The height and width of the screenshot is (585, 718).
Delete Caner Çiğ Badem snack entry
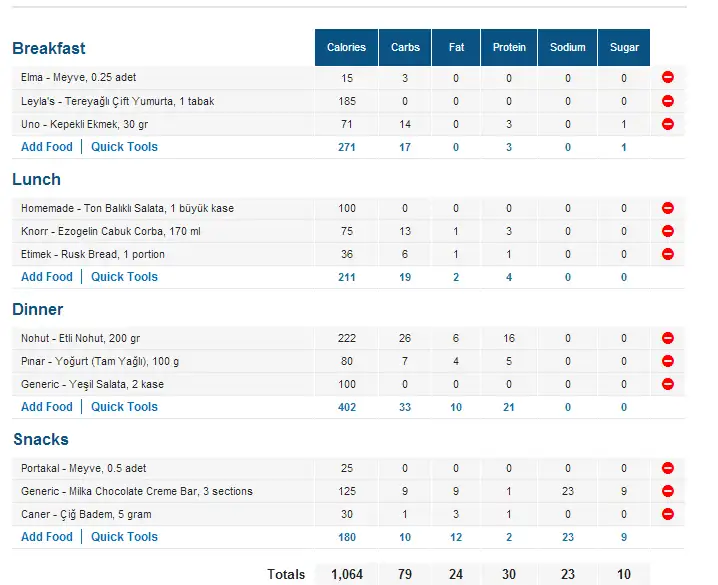[668, 514]
